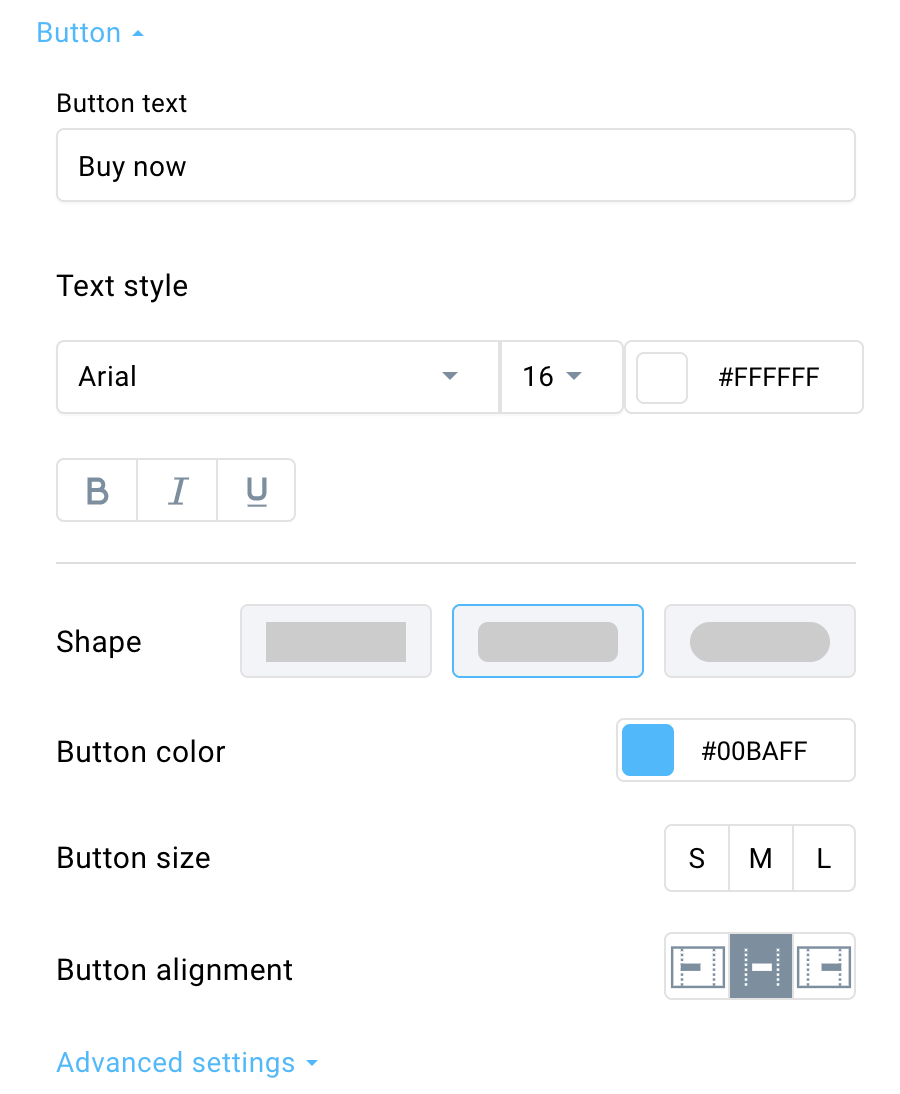Click the Buy now button text field
Screen dimensions: 900x1094
pos(456,165)
